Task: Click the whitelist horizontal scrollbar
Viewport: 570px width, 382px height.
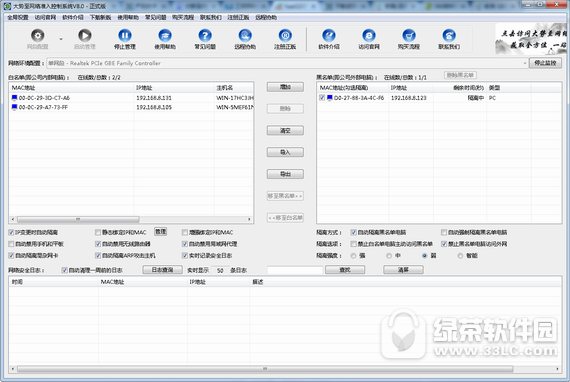Action: click(131, 219)
